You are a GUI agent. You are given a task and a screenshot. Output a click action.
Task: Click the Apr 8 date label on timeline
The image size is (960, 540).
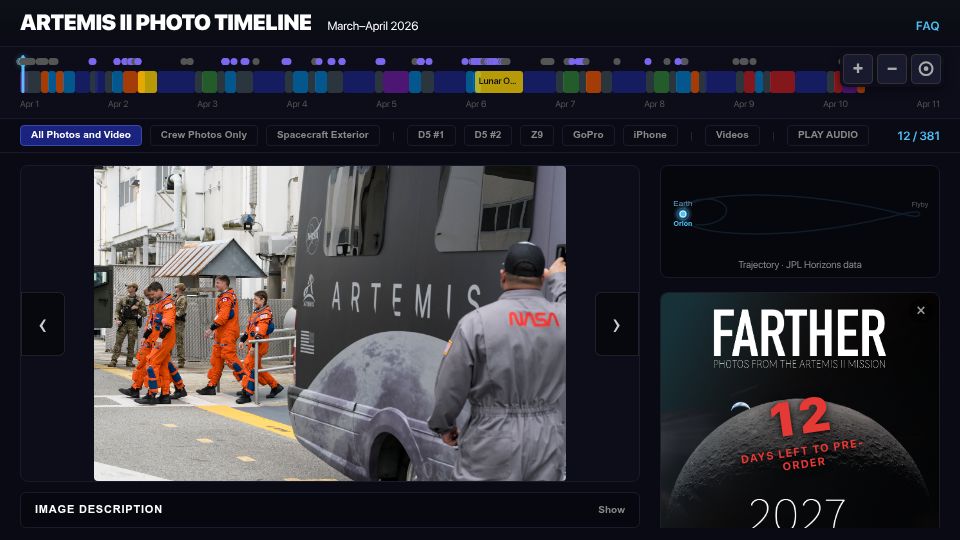click(x=654, y=104)
